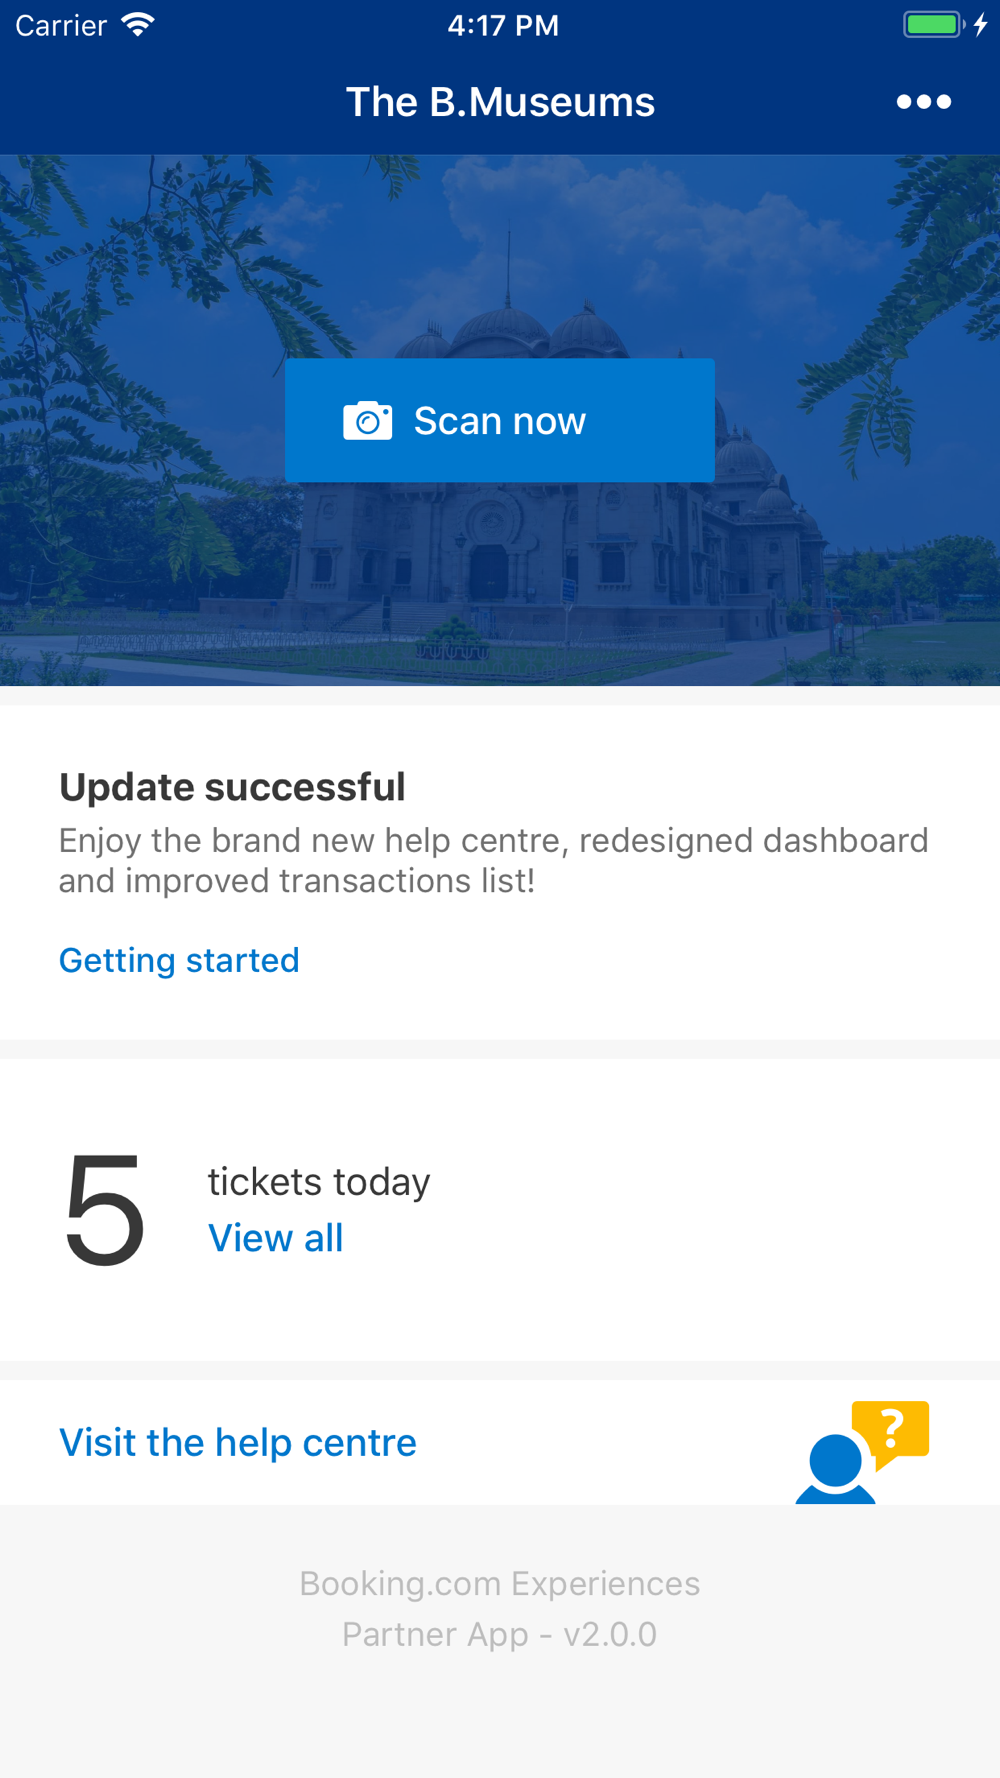Tap the Booking.com Experiences footer text
The height and width of the screenshot is (1778, 1000).
[x=500, y=1584]
